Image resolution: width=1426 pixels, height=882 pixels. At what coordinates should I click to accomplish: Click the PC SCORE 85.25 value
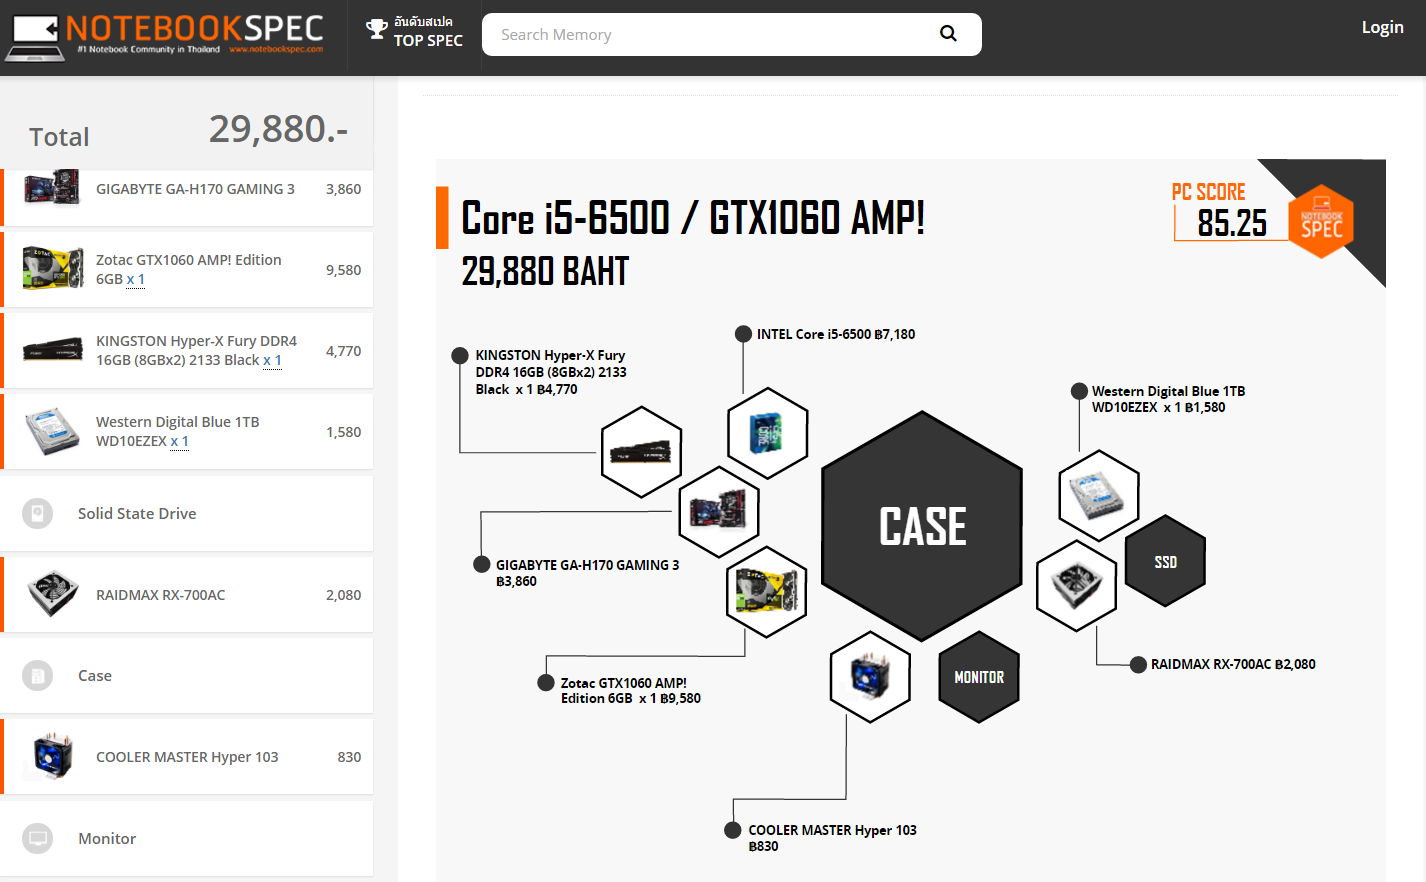click(x=1232, y=223)
